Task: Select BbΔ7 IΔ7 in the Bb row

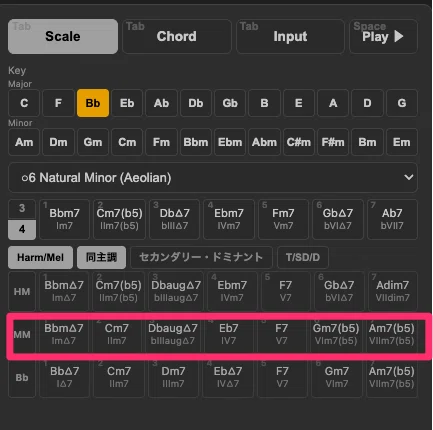Action: (x=64, y=377)
